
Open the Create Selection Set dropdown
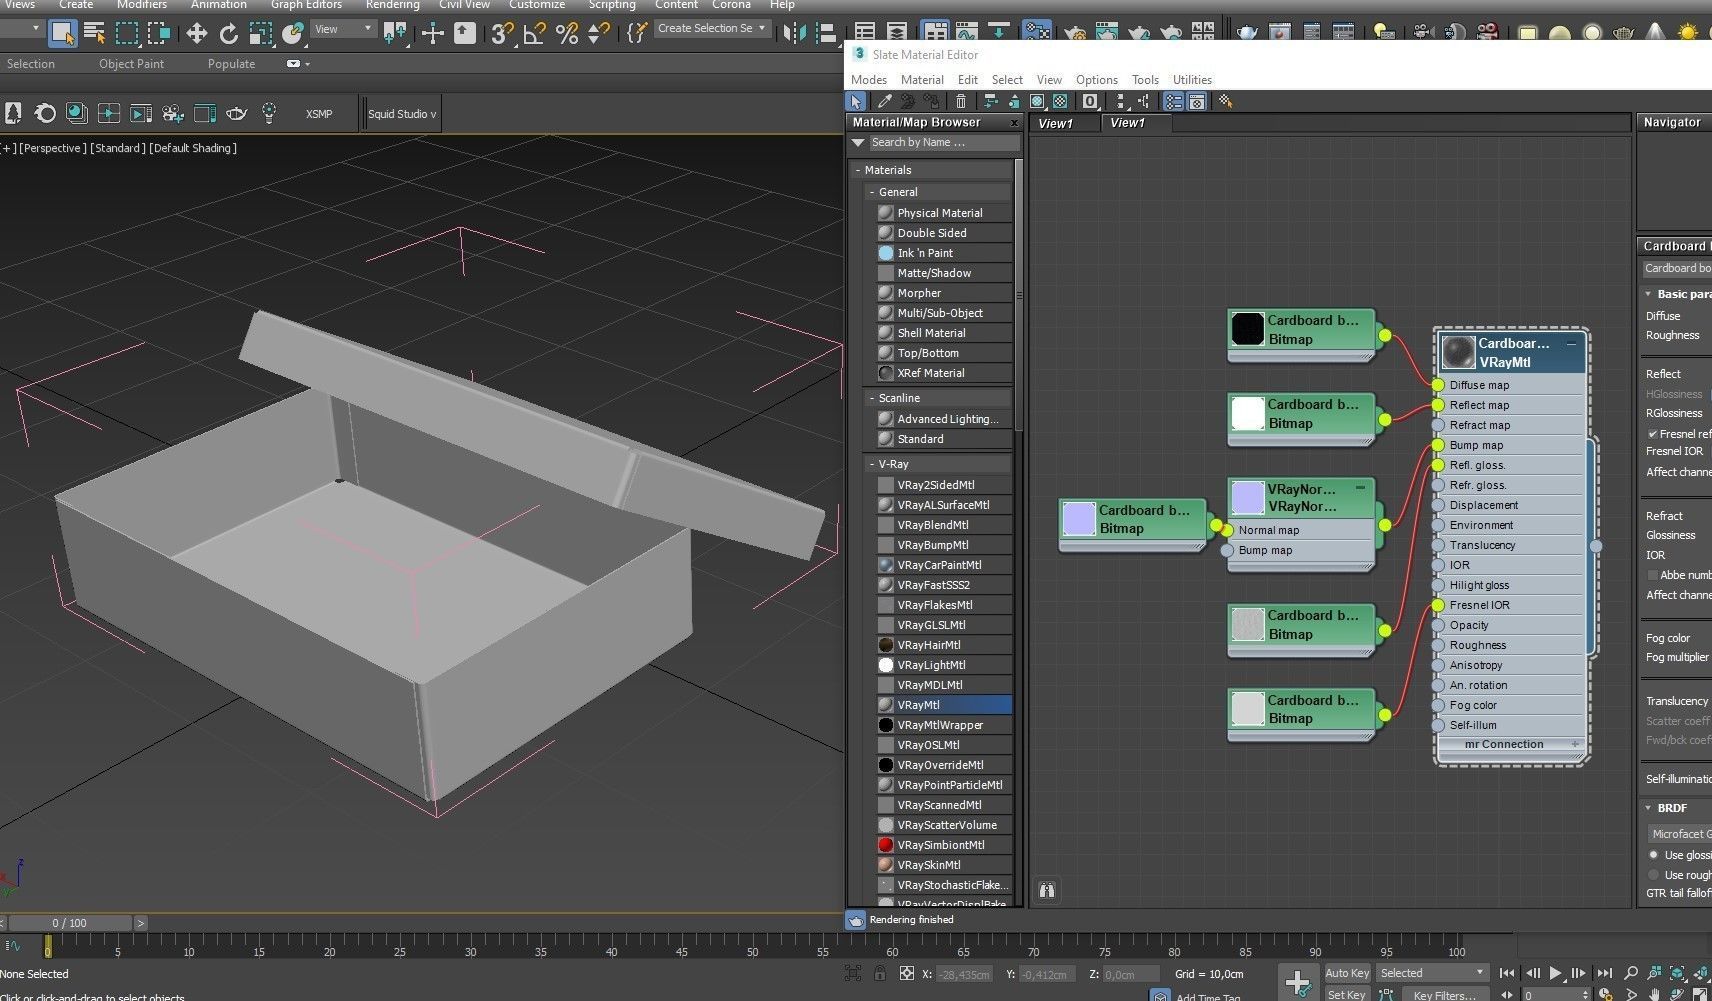712,28
